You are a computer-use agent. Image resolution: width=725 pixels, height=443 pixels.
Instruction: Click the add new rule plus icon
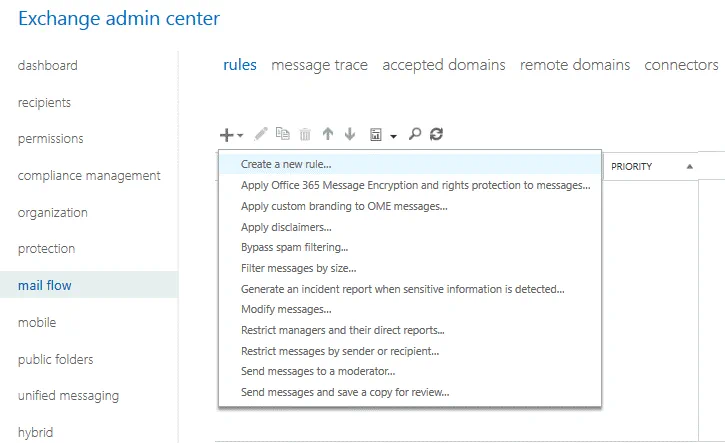[x=227, y=133]
